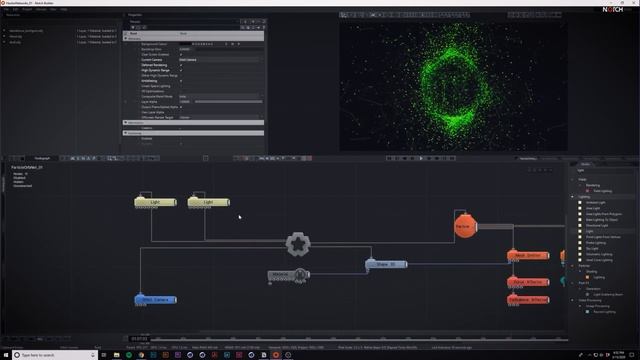
Task: Click the Probe Lighting node type icon
Action: point(580,242)
